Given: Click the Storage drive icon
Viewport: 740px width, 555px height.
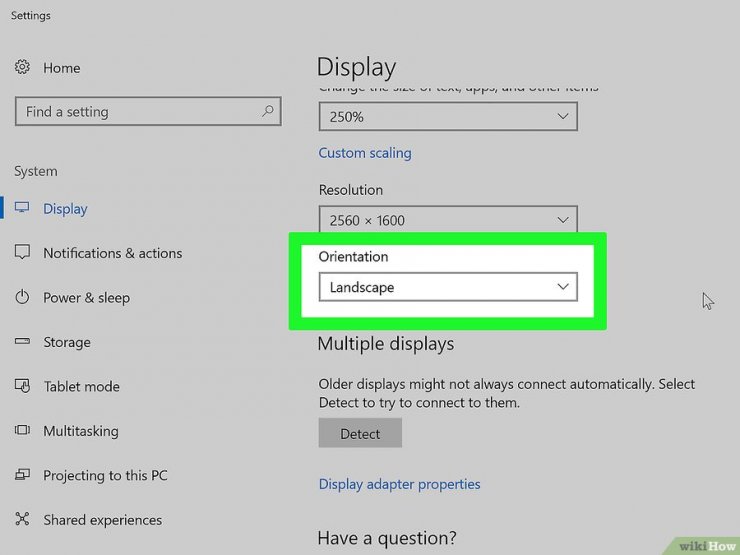Looking at the screenshot, I should [22, 341].
